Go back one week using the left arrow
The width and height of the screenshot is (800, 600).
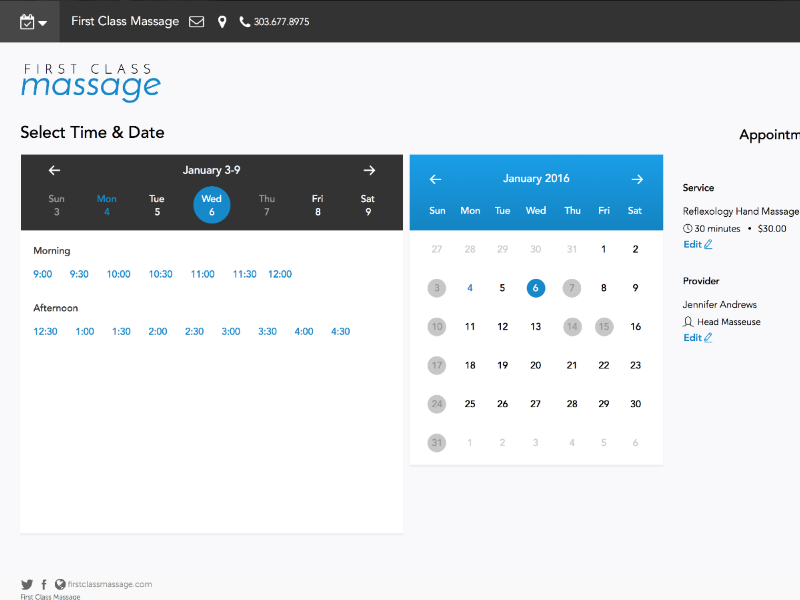click(x=54, y=170)
